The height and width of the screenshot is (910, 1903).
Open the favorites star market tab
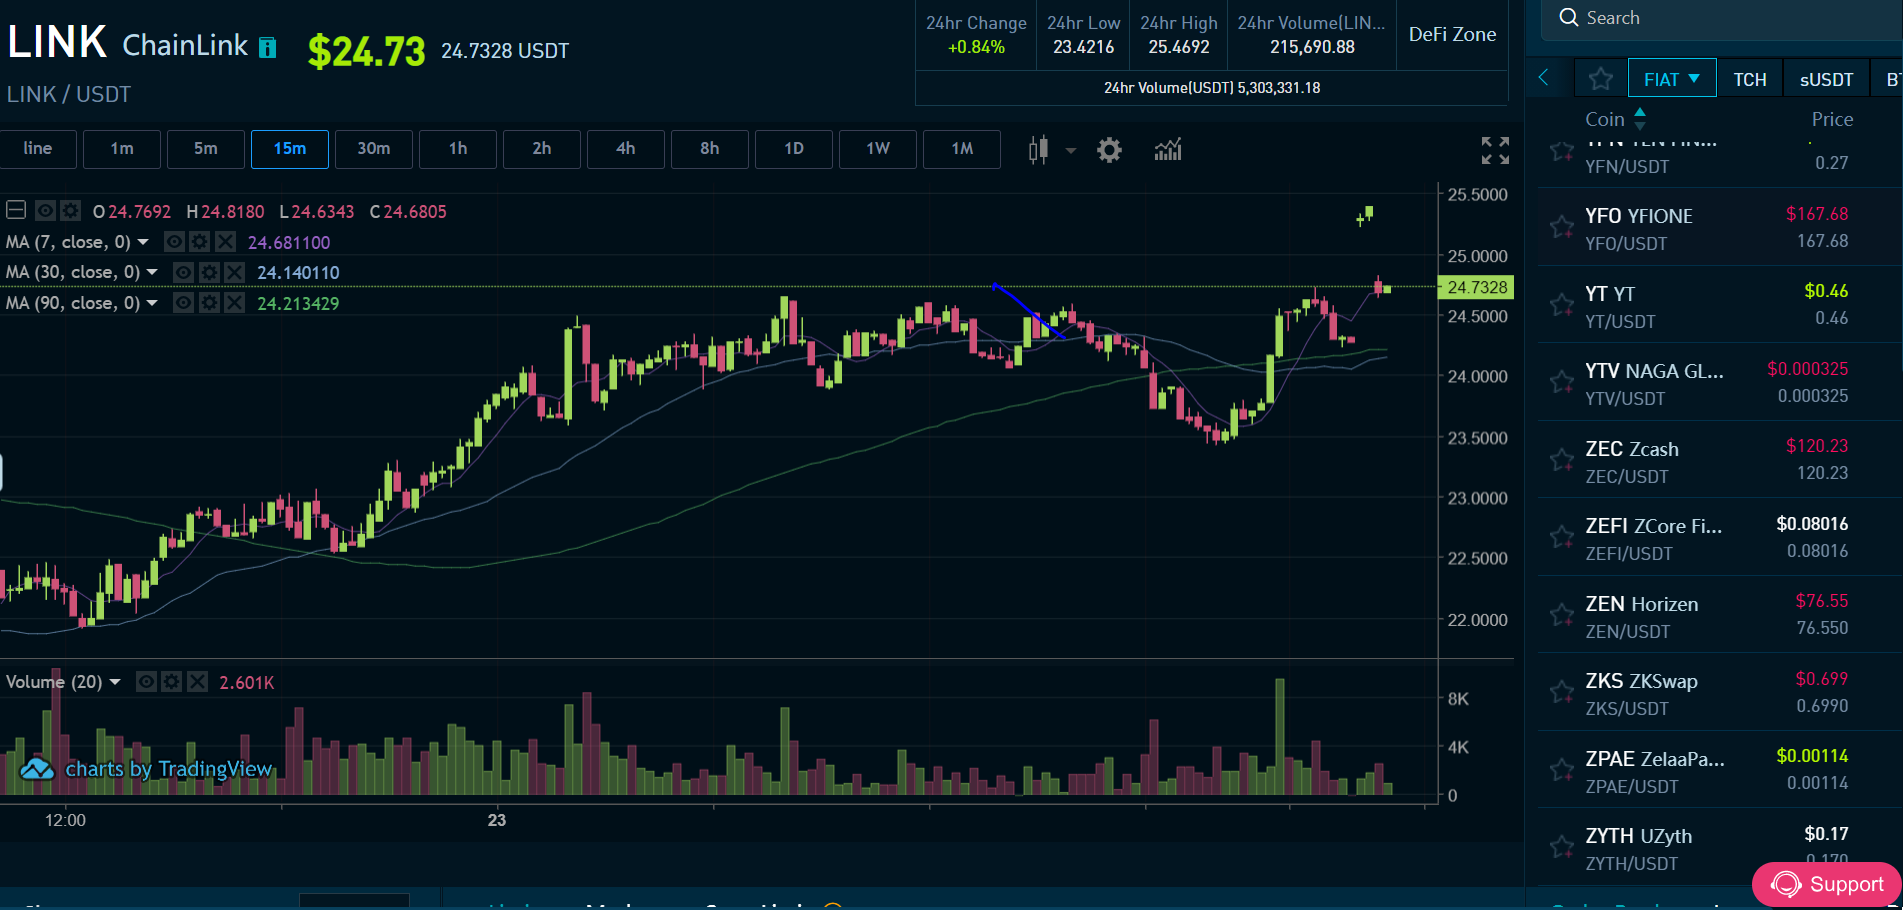1600,79
